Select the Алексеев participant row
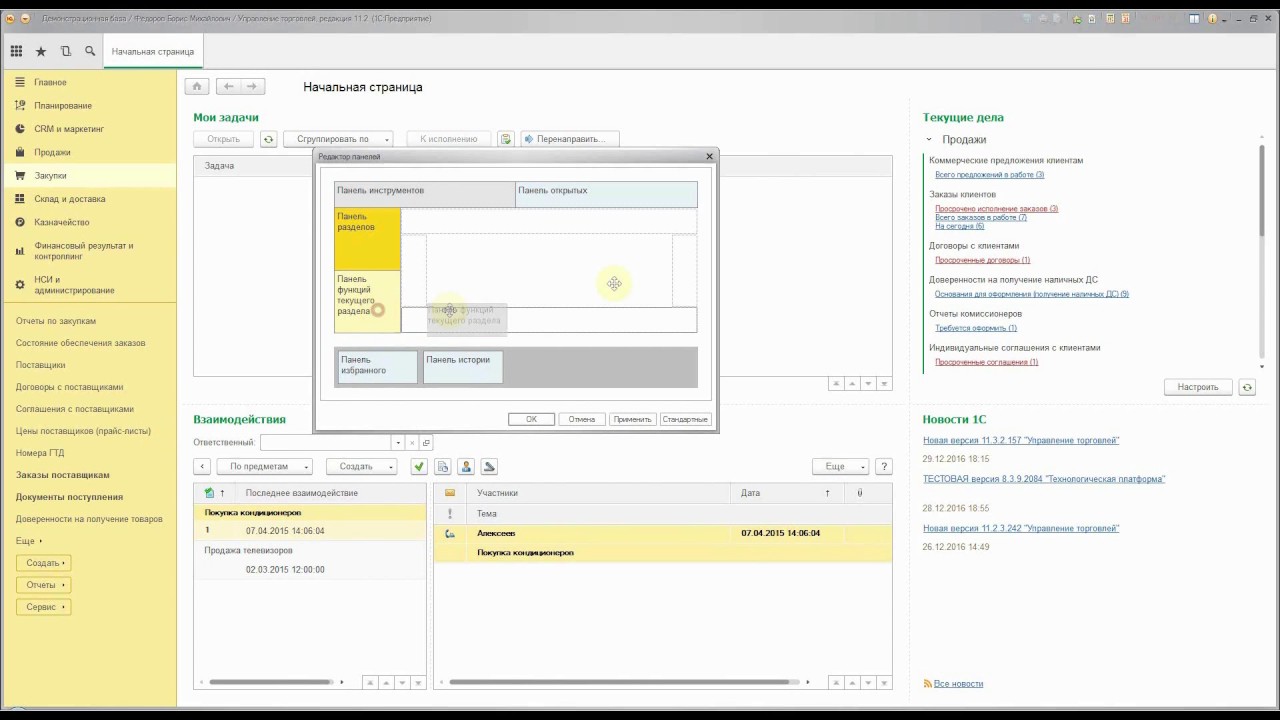This screenshot has height=720, width=1280. (662, 533)
